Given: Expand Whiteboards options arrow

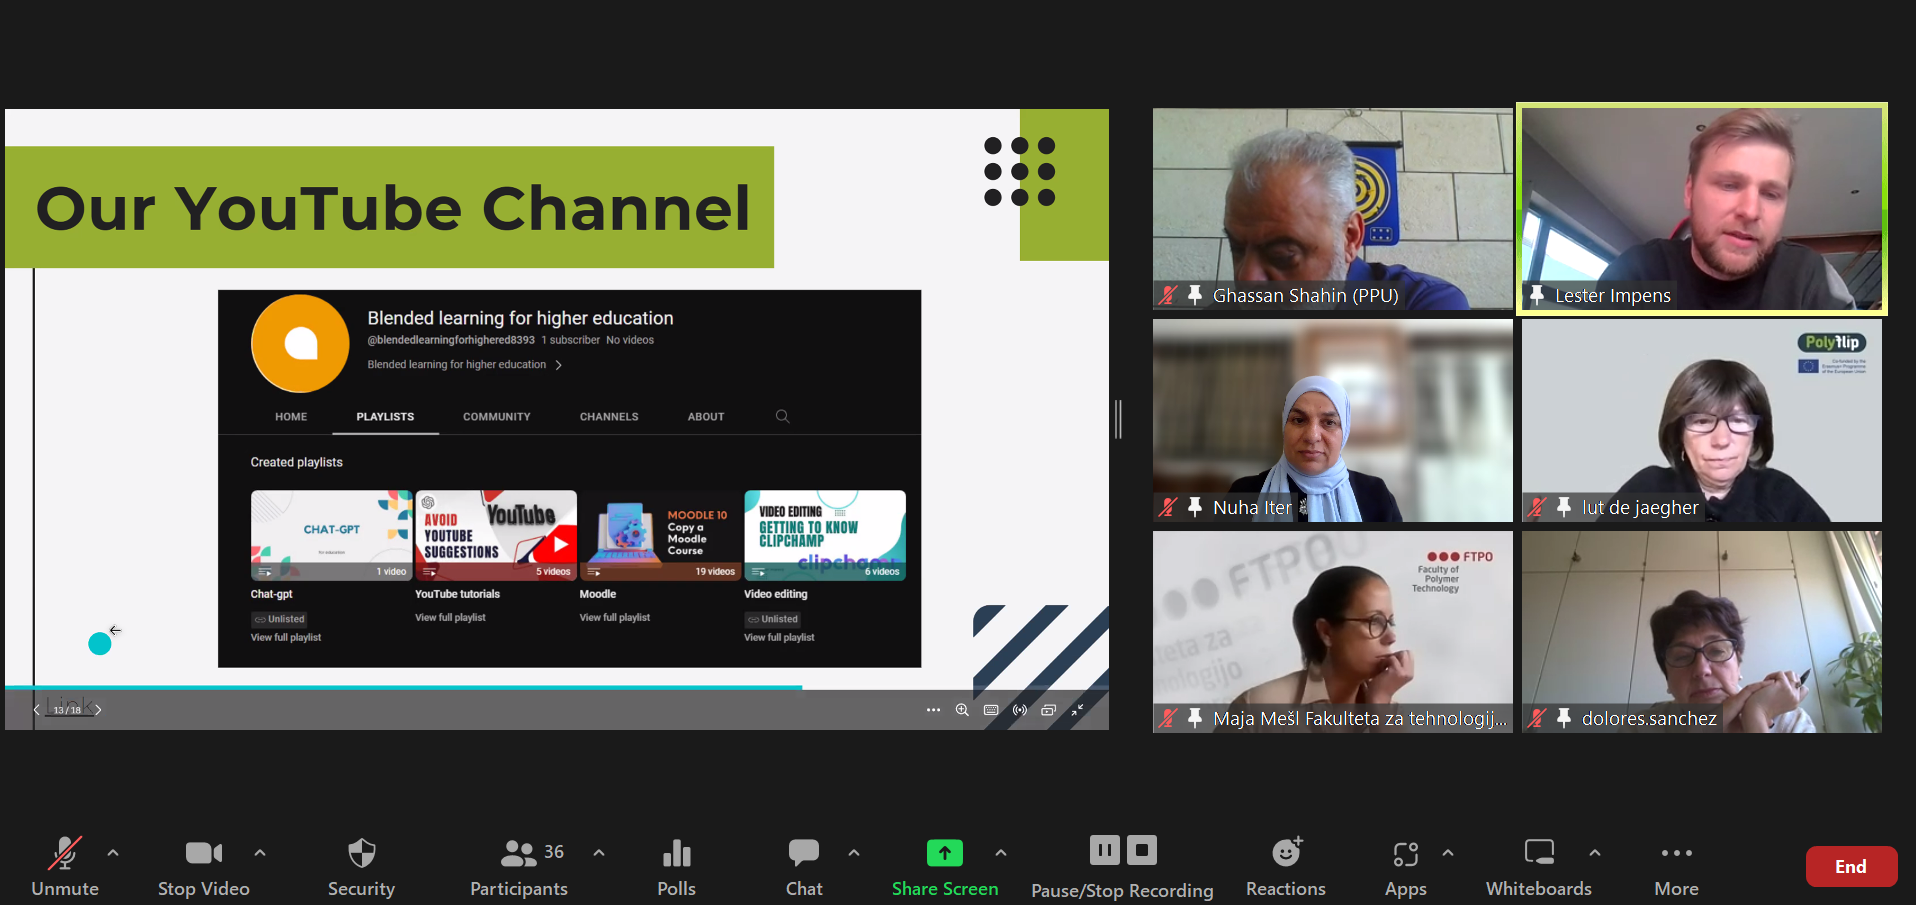Looking at the screenshot, I should 1595,853.
